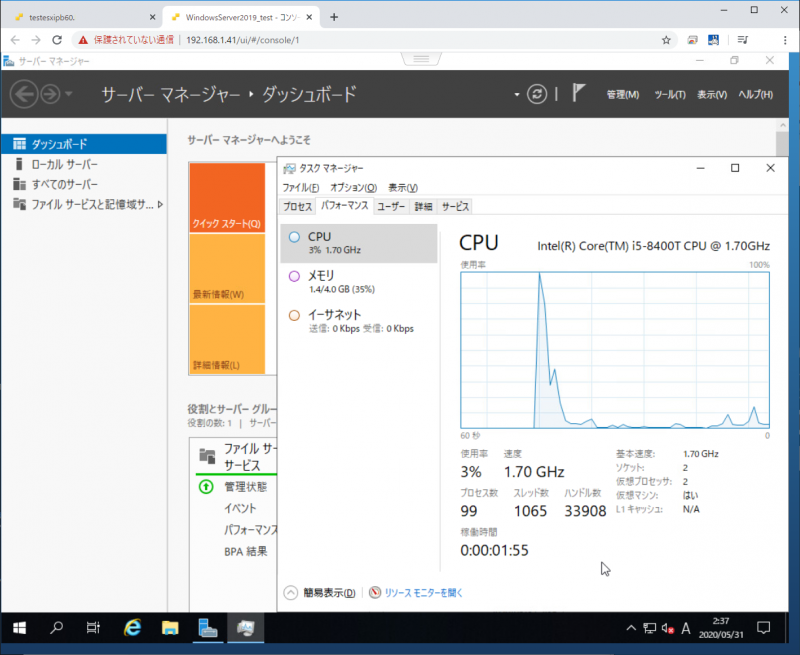Click the green 管理状態 status icon

(206, 487)
